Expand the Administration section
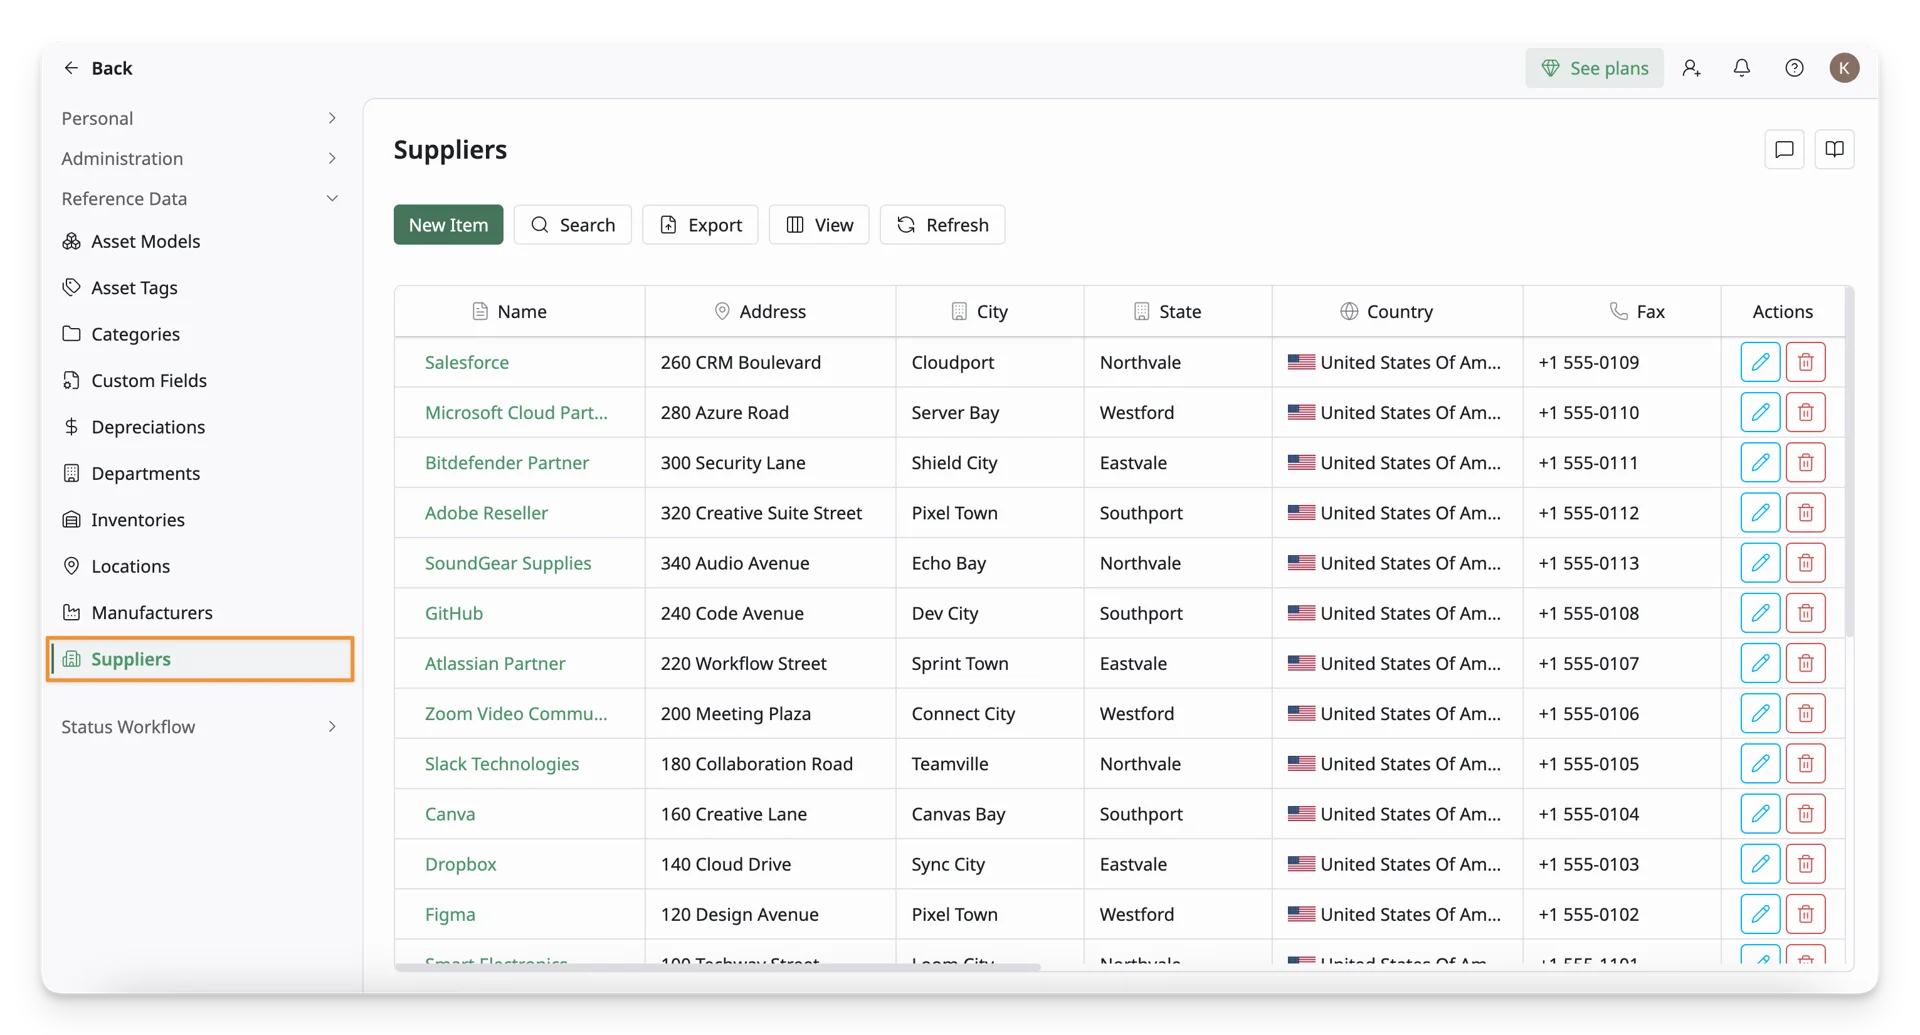The height and width of the screenshot is (1035, 1920). coord(200,158)
